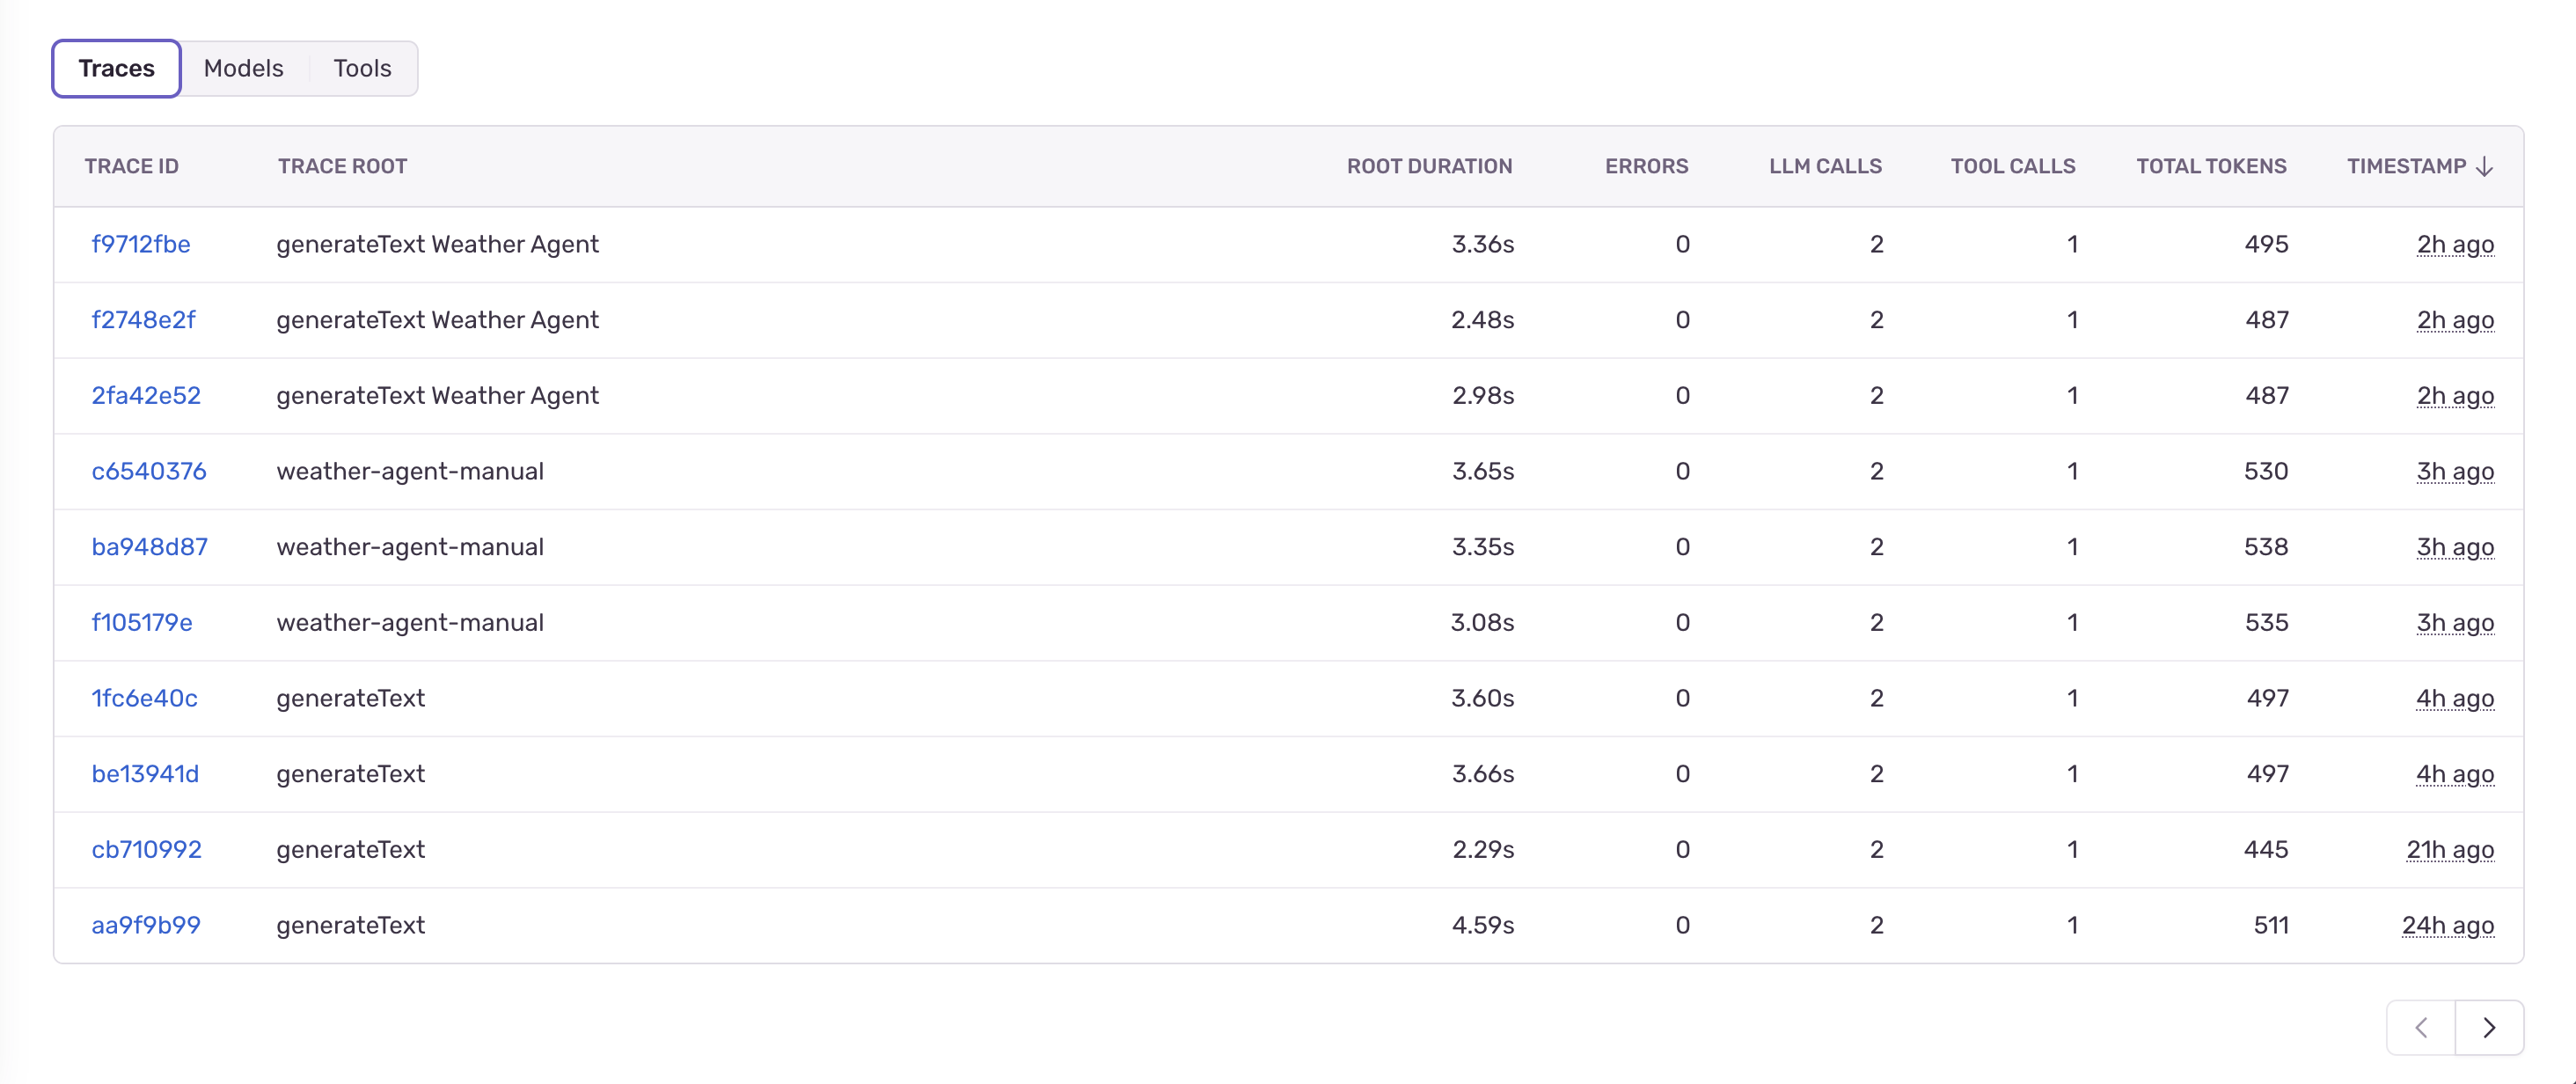Click the Timestamp sort arrow
Image resolution: width=2576 pixels, height=1084 pixels.
pos(2485,167)
